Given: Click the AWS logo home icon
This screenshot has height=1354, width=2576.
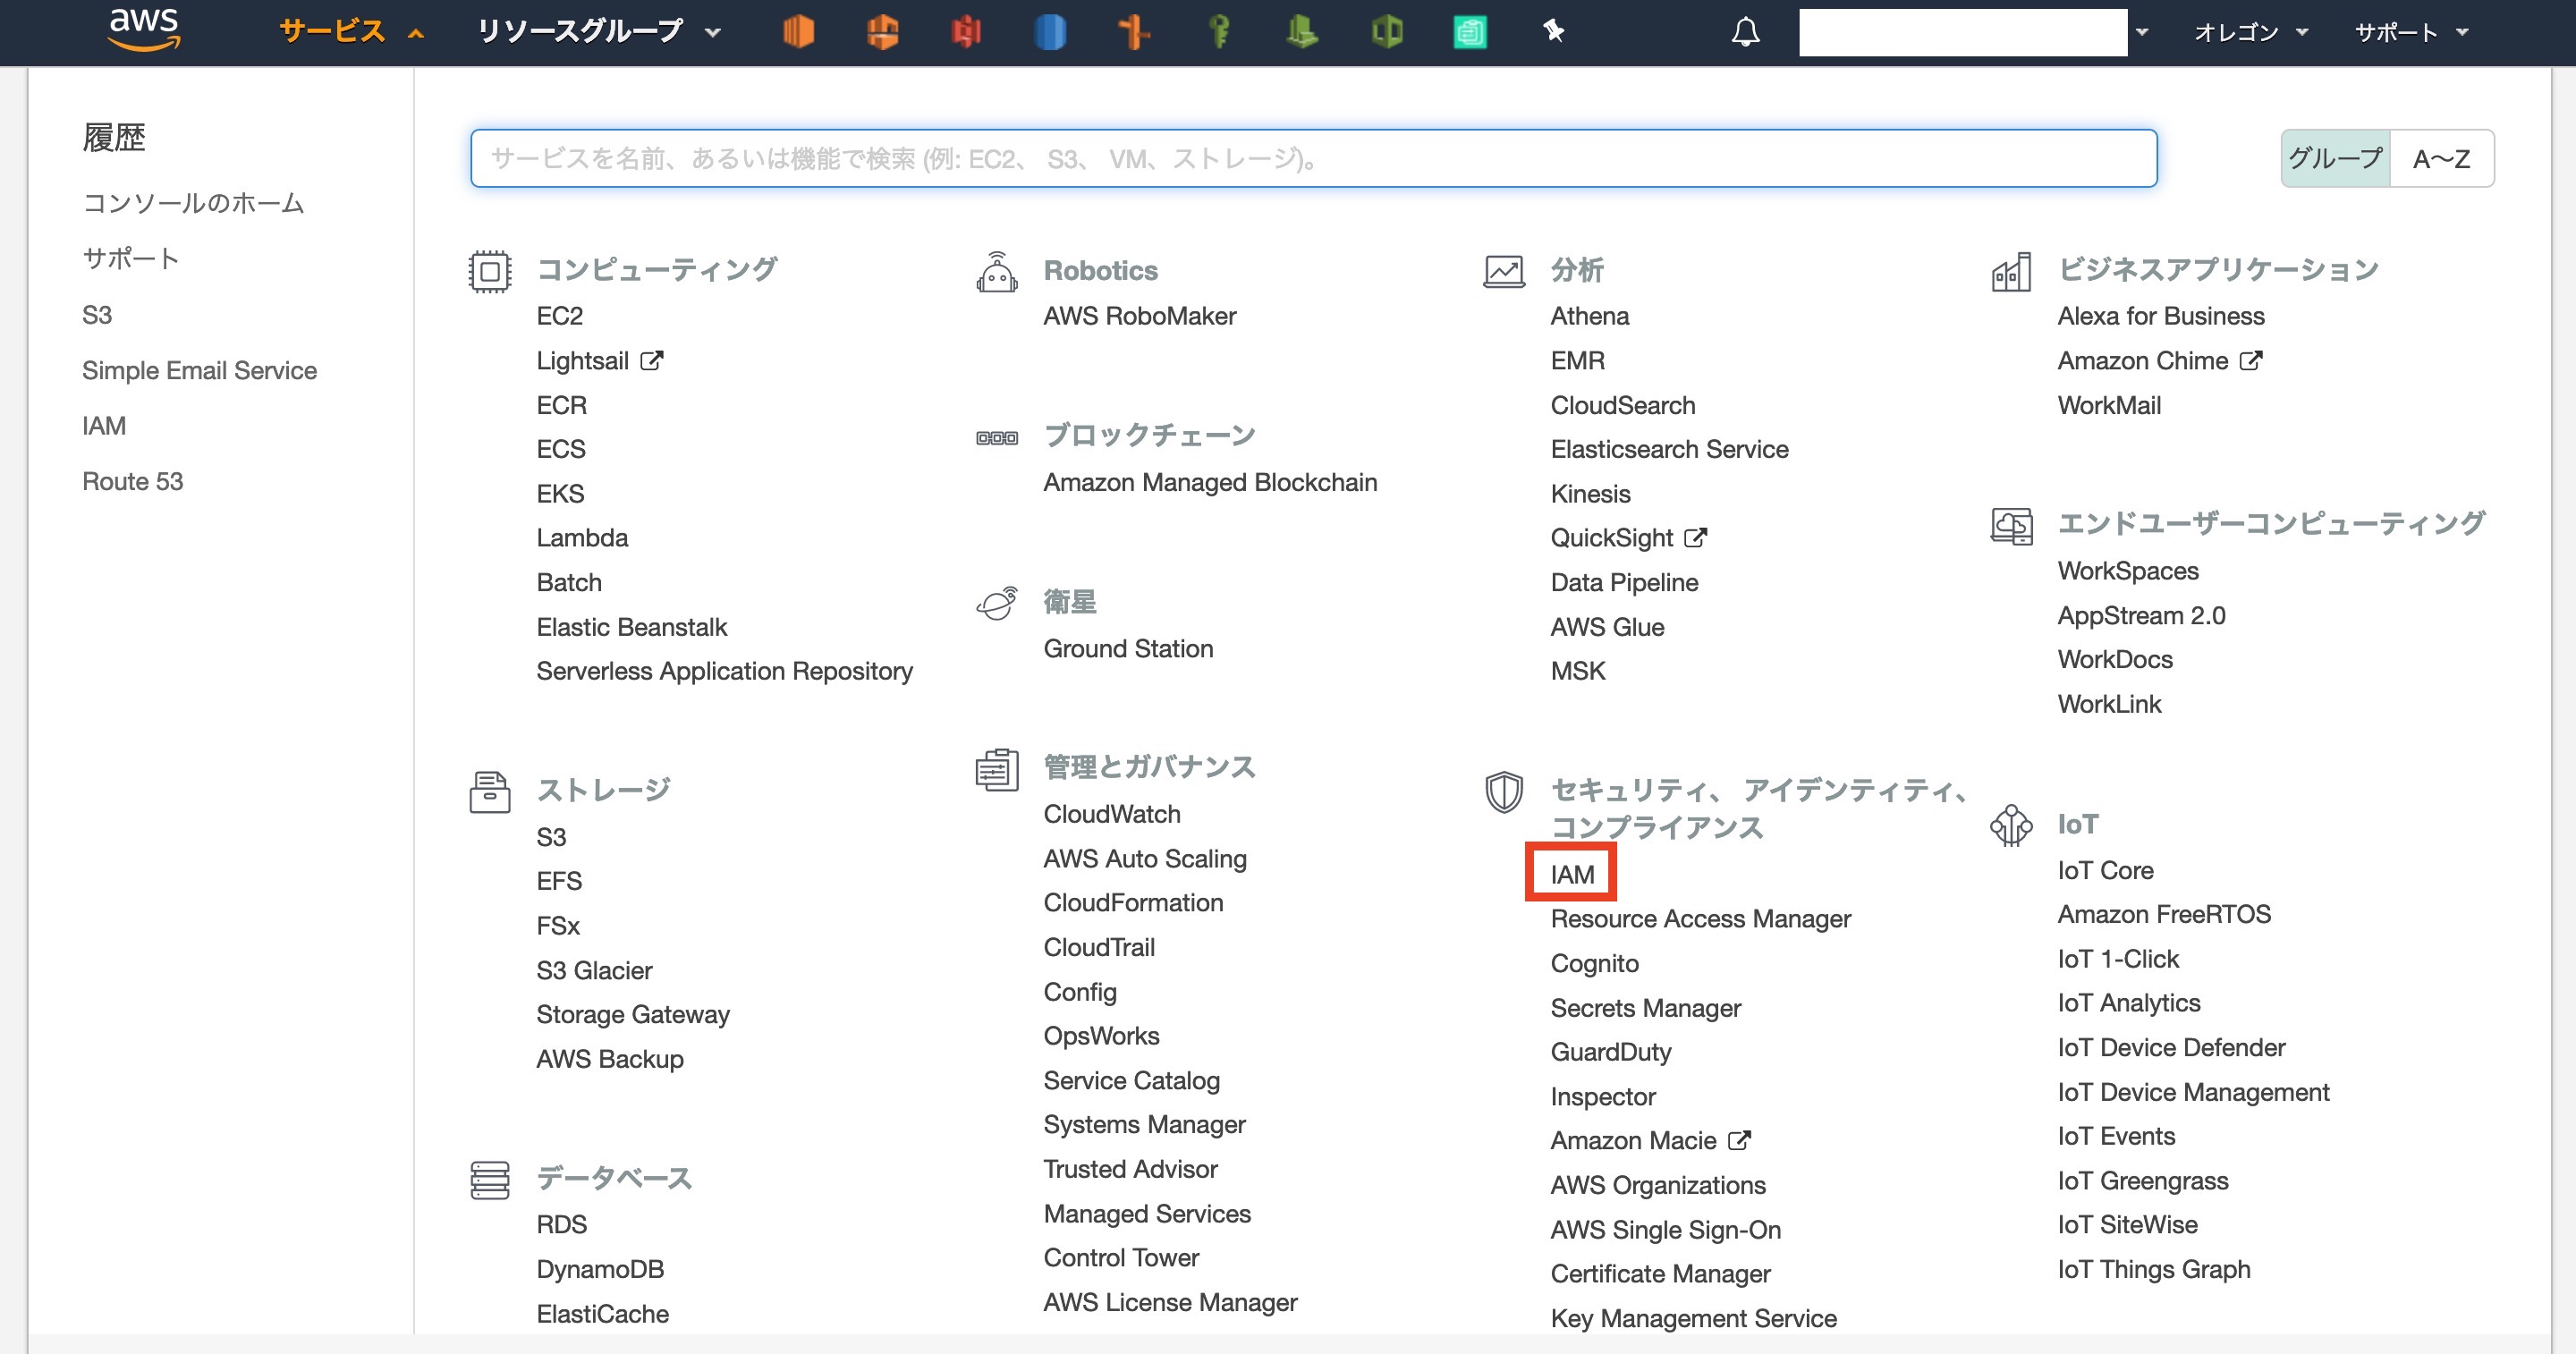Looking at the screenshot, I should (x=144, y=30).
